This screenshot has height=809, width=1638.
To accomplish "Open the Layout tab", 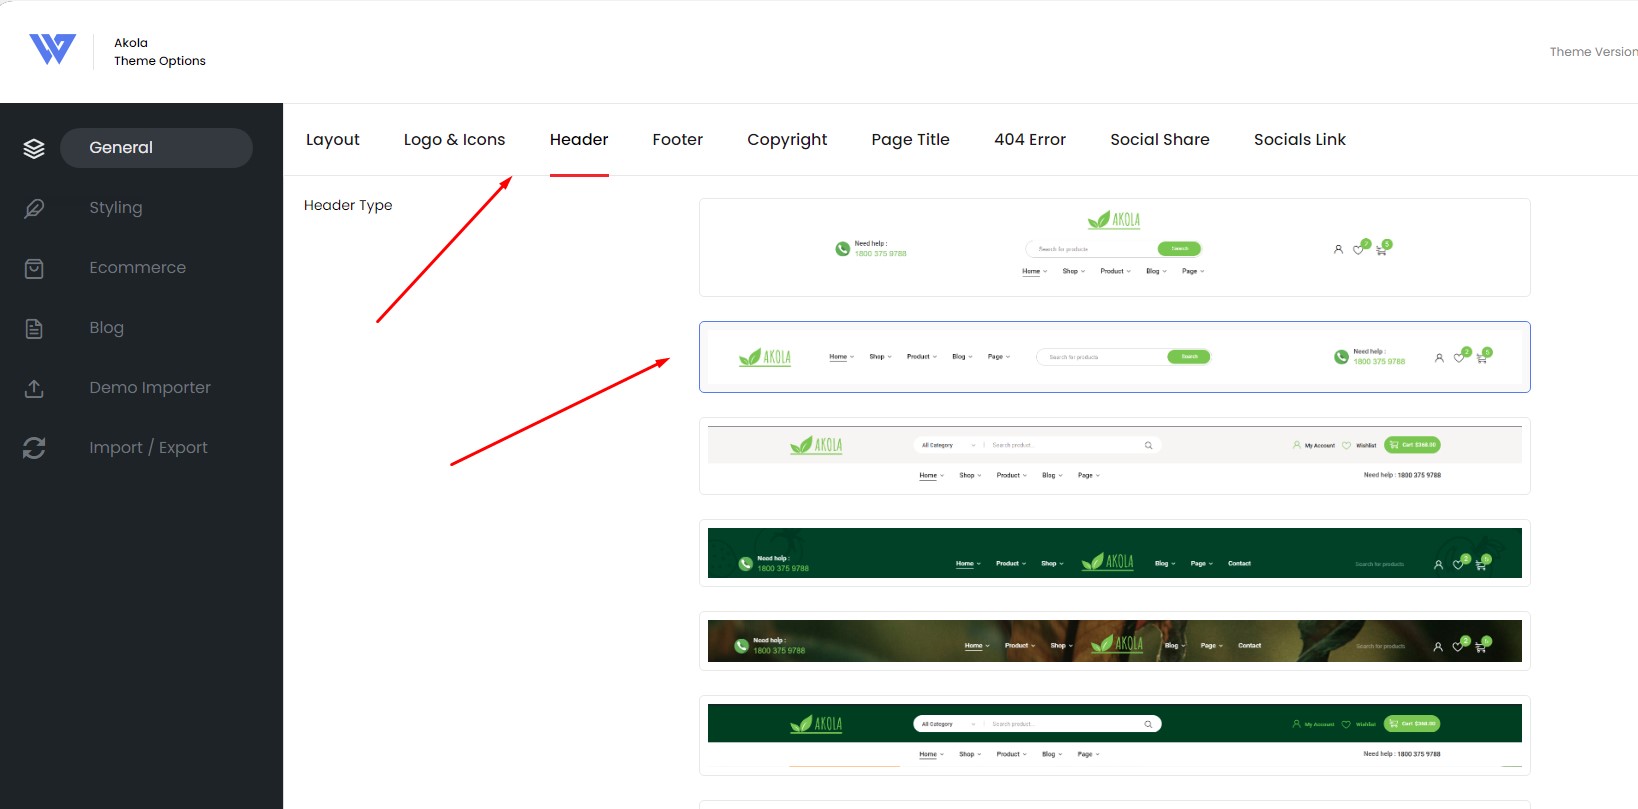I will (333, 140).
